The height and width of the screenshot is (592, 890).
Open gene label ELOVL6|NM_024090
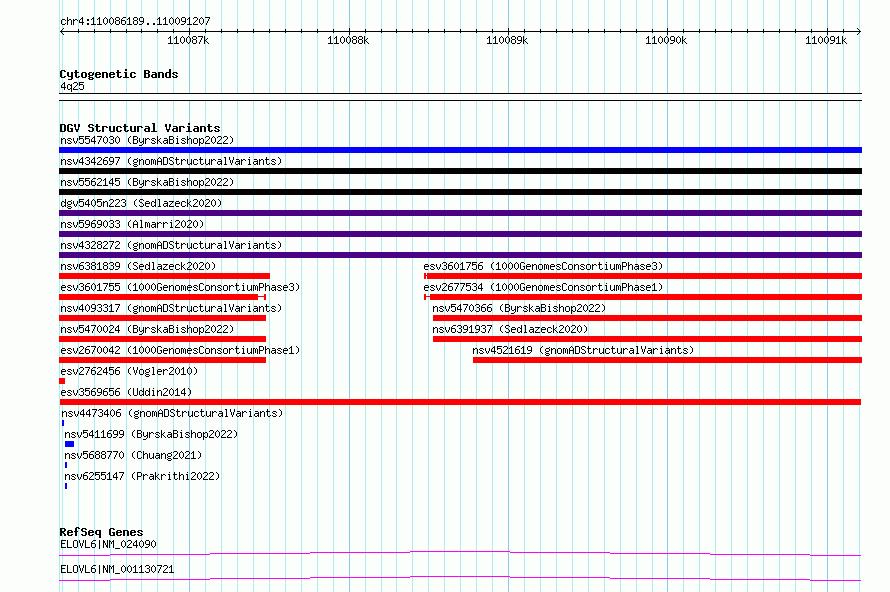point(108,544)
